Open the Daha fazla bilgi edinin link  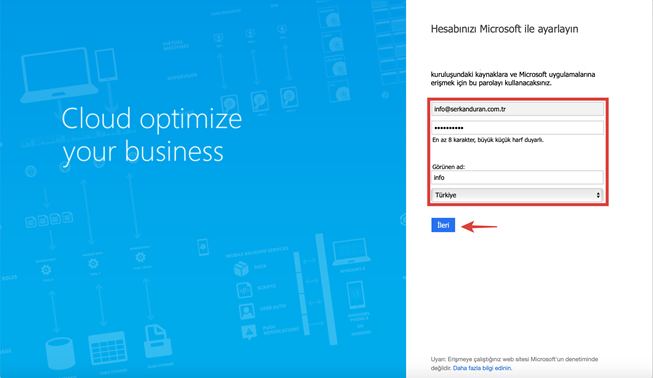[x=482, y=368]
